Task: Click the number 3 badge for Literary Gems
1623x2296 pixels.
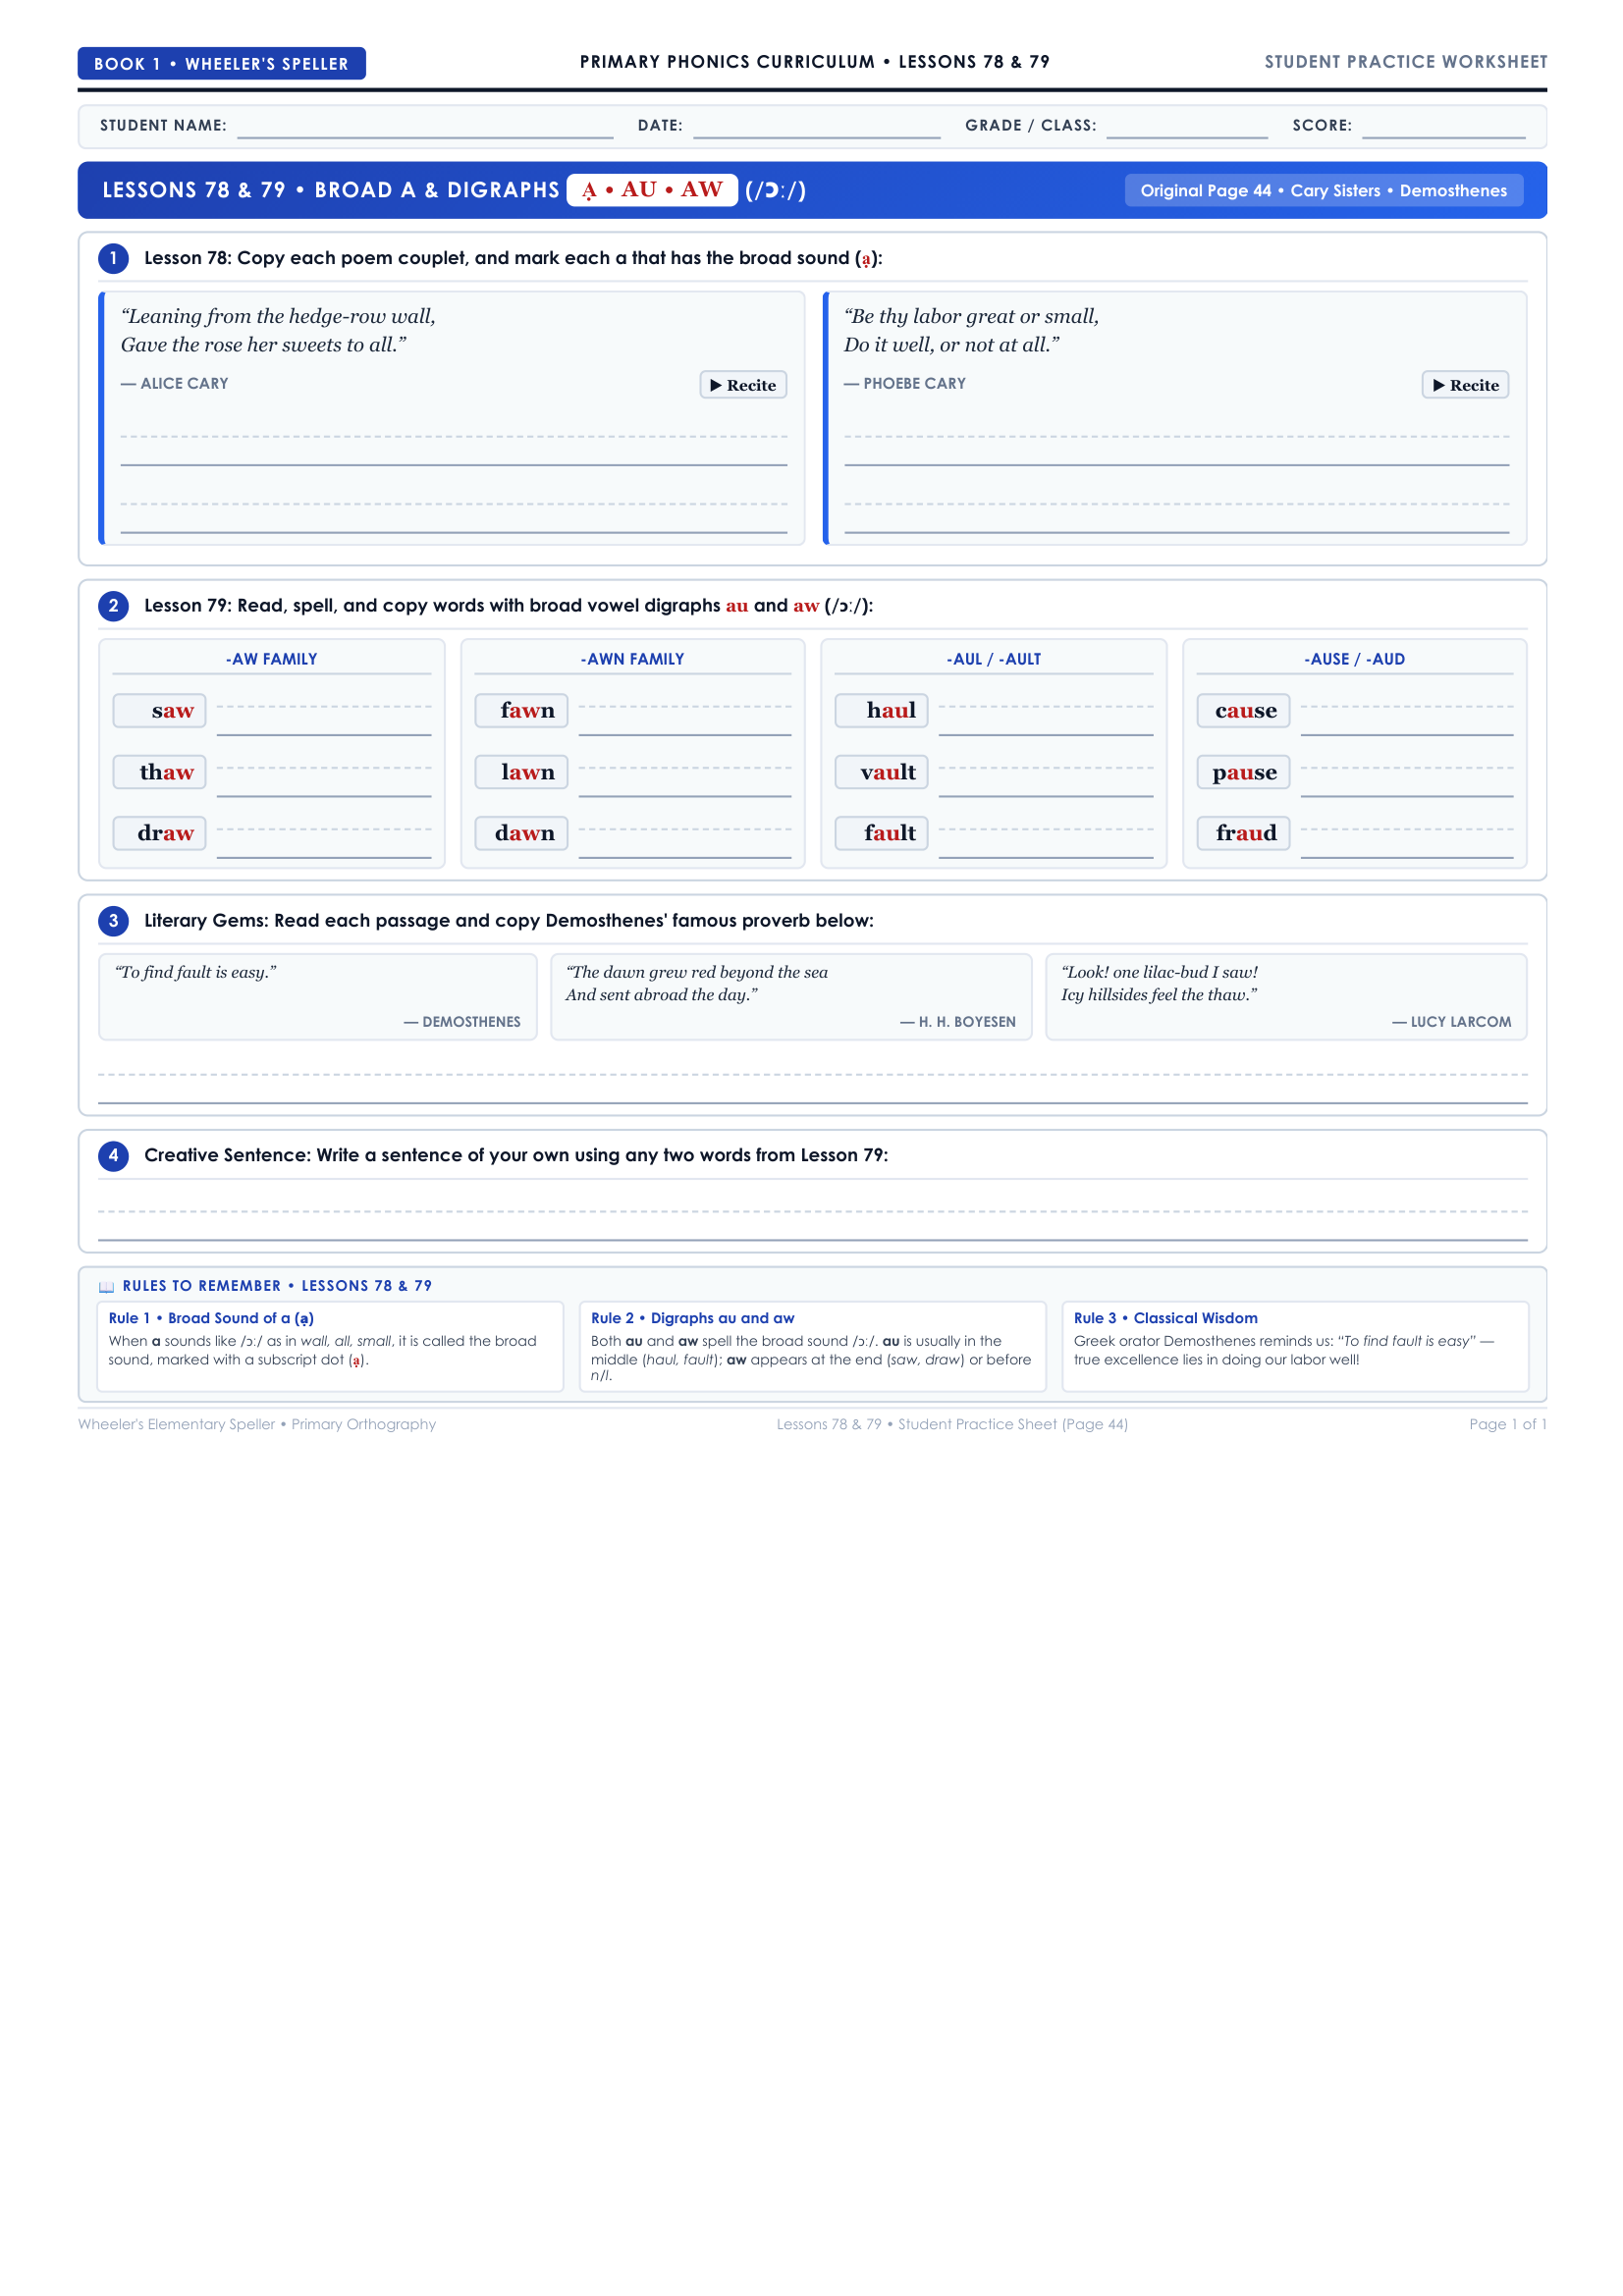Action: [x=113, y=921]
